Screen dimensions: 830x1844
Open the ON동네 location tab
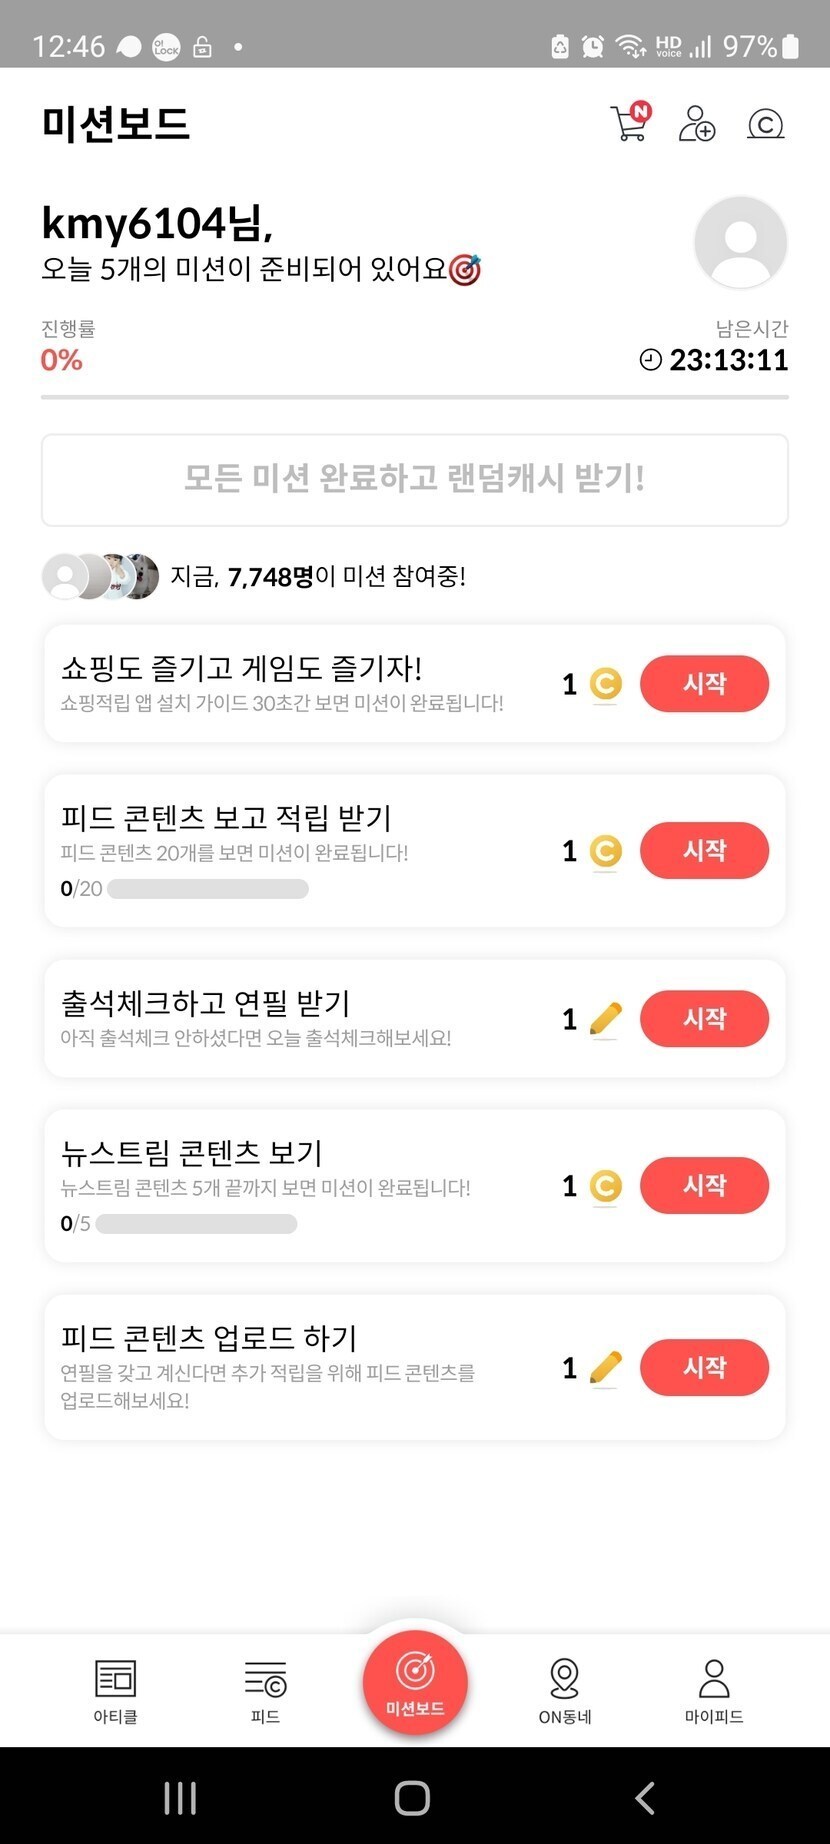pyautogui.click(x=565, y=1691)
